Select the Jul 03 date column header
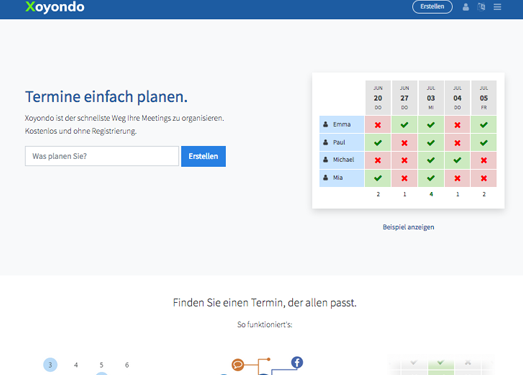523x375 pixels. (431, 98)
